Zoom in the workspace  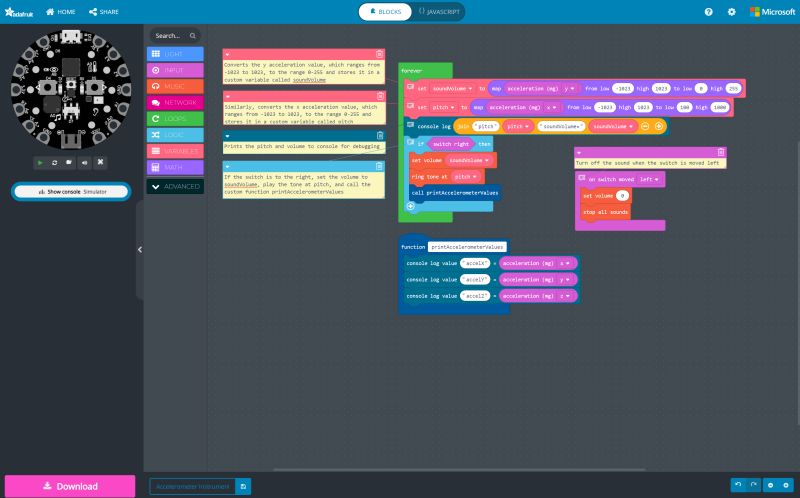786,485
